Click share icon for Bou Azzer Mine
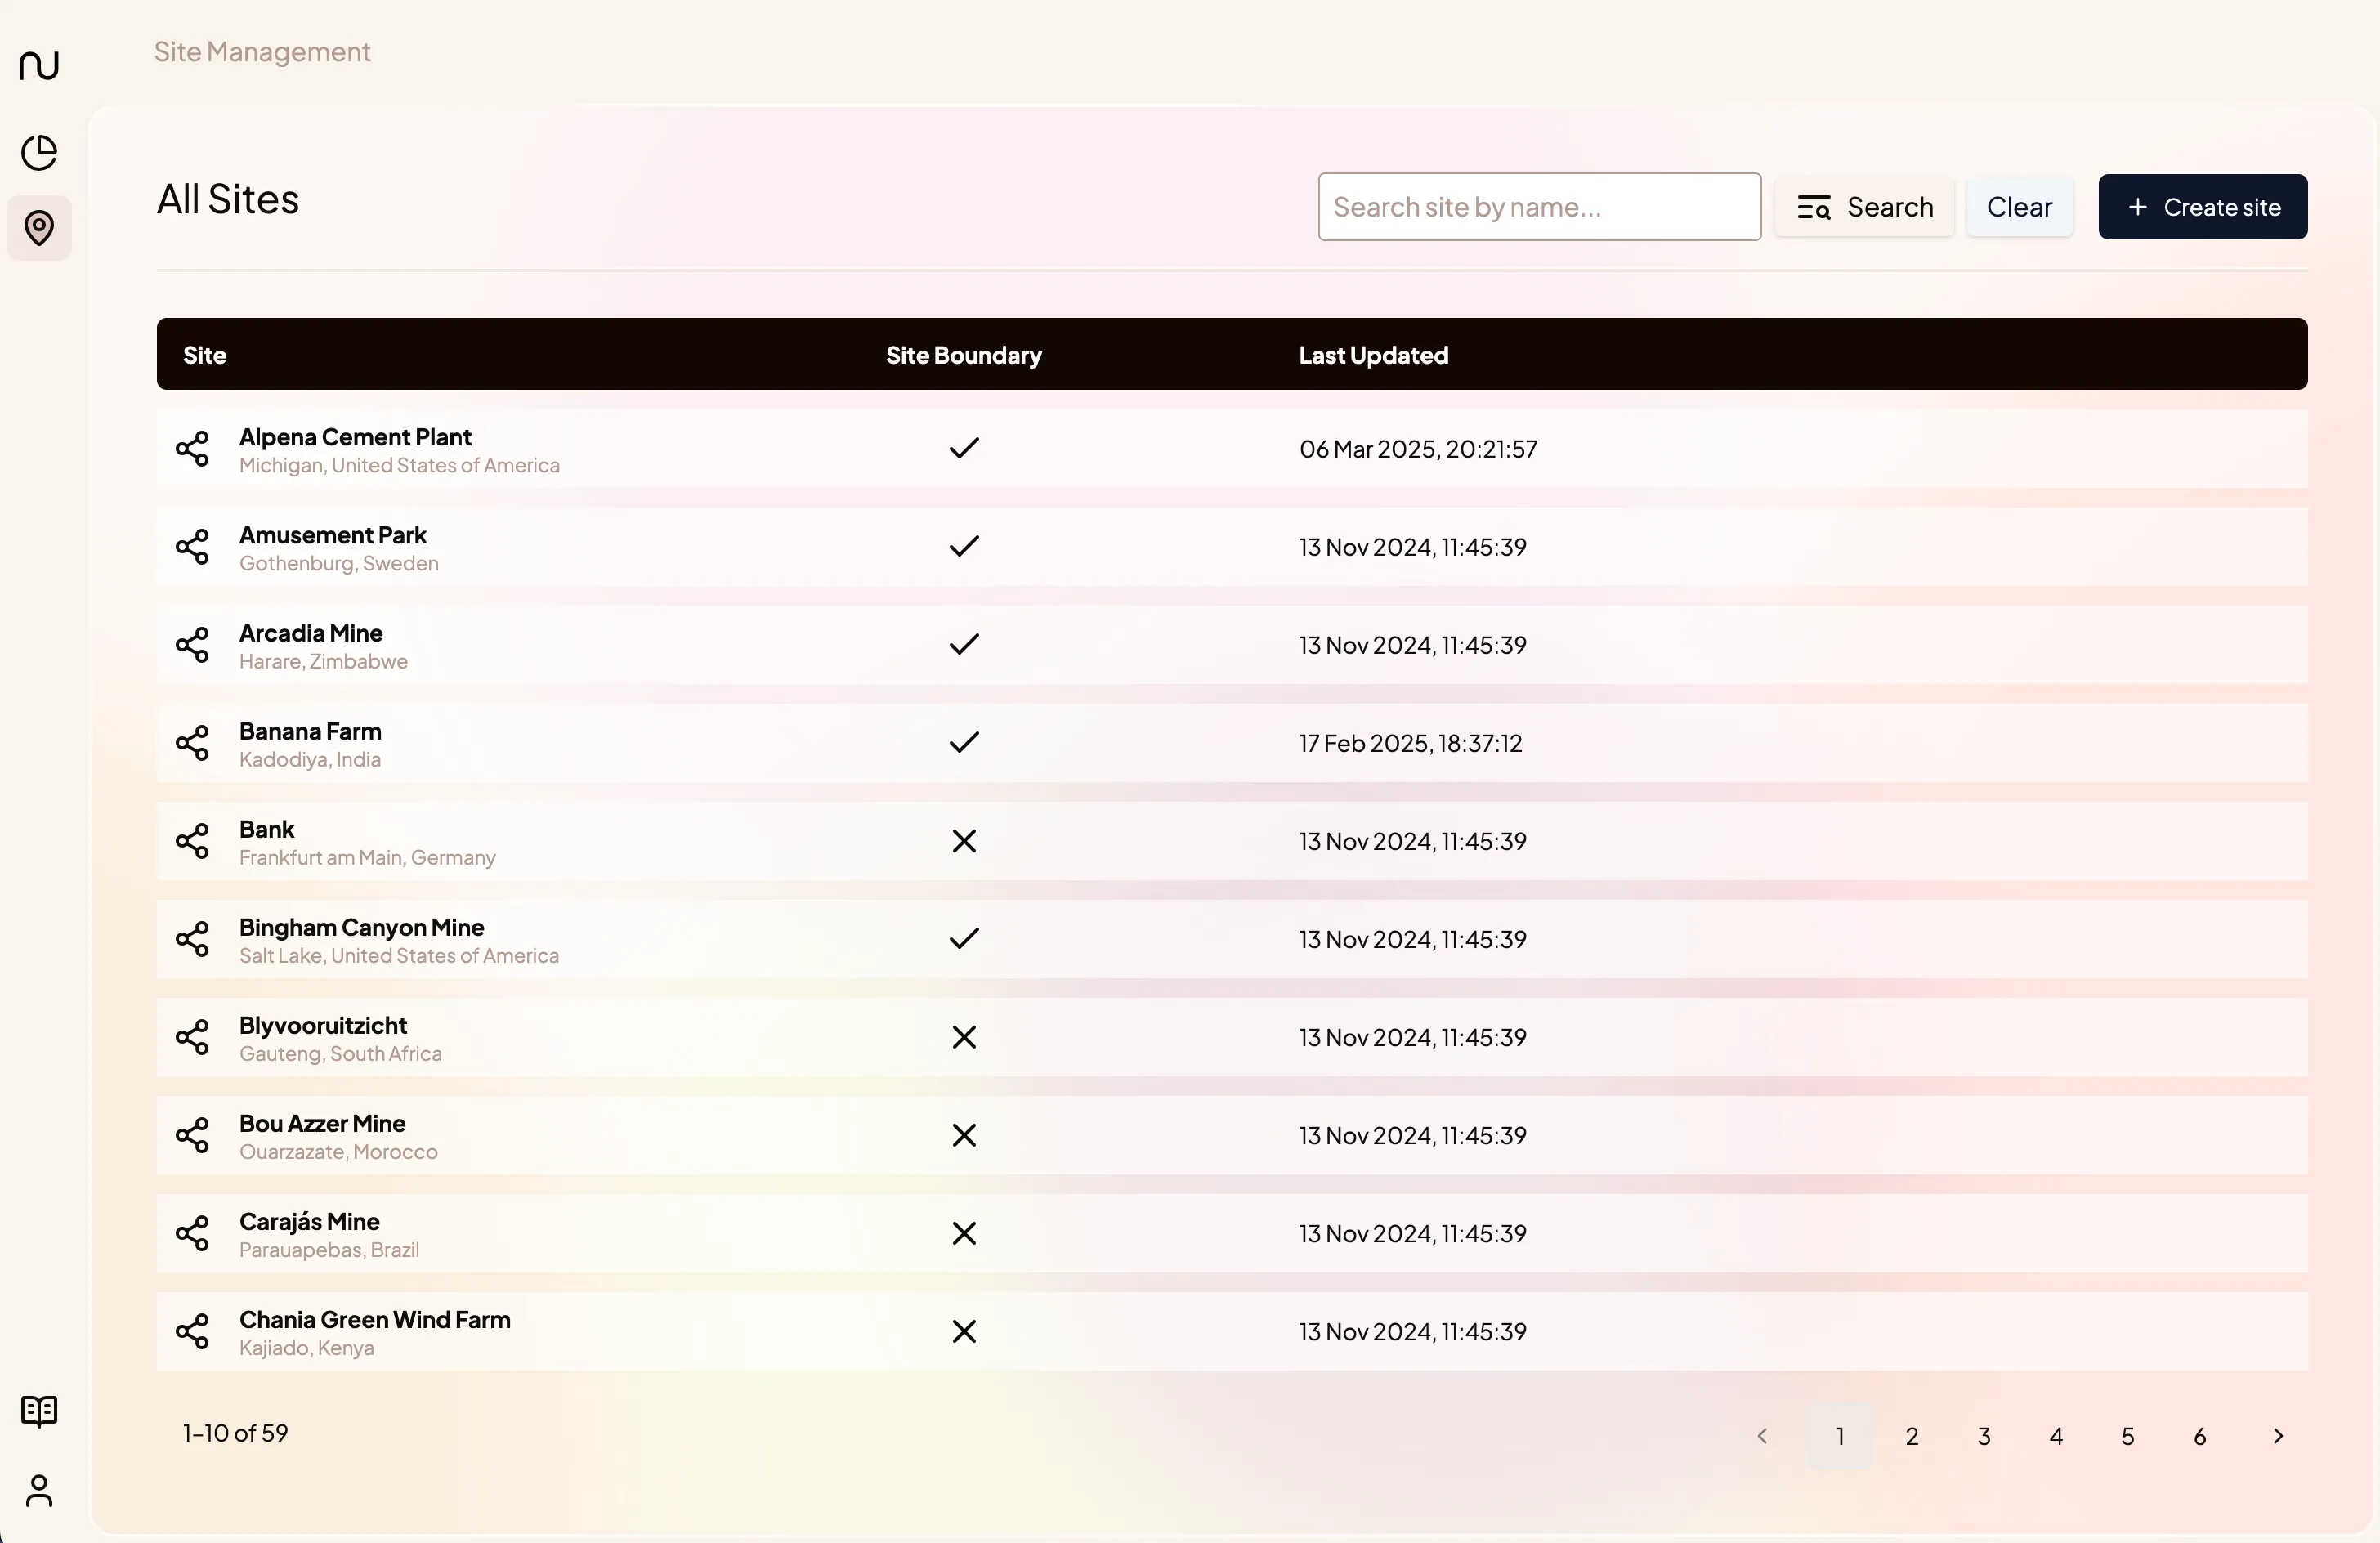The image size is (2380, 1543). click(192, 1135)
